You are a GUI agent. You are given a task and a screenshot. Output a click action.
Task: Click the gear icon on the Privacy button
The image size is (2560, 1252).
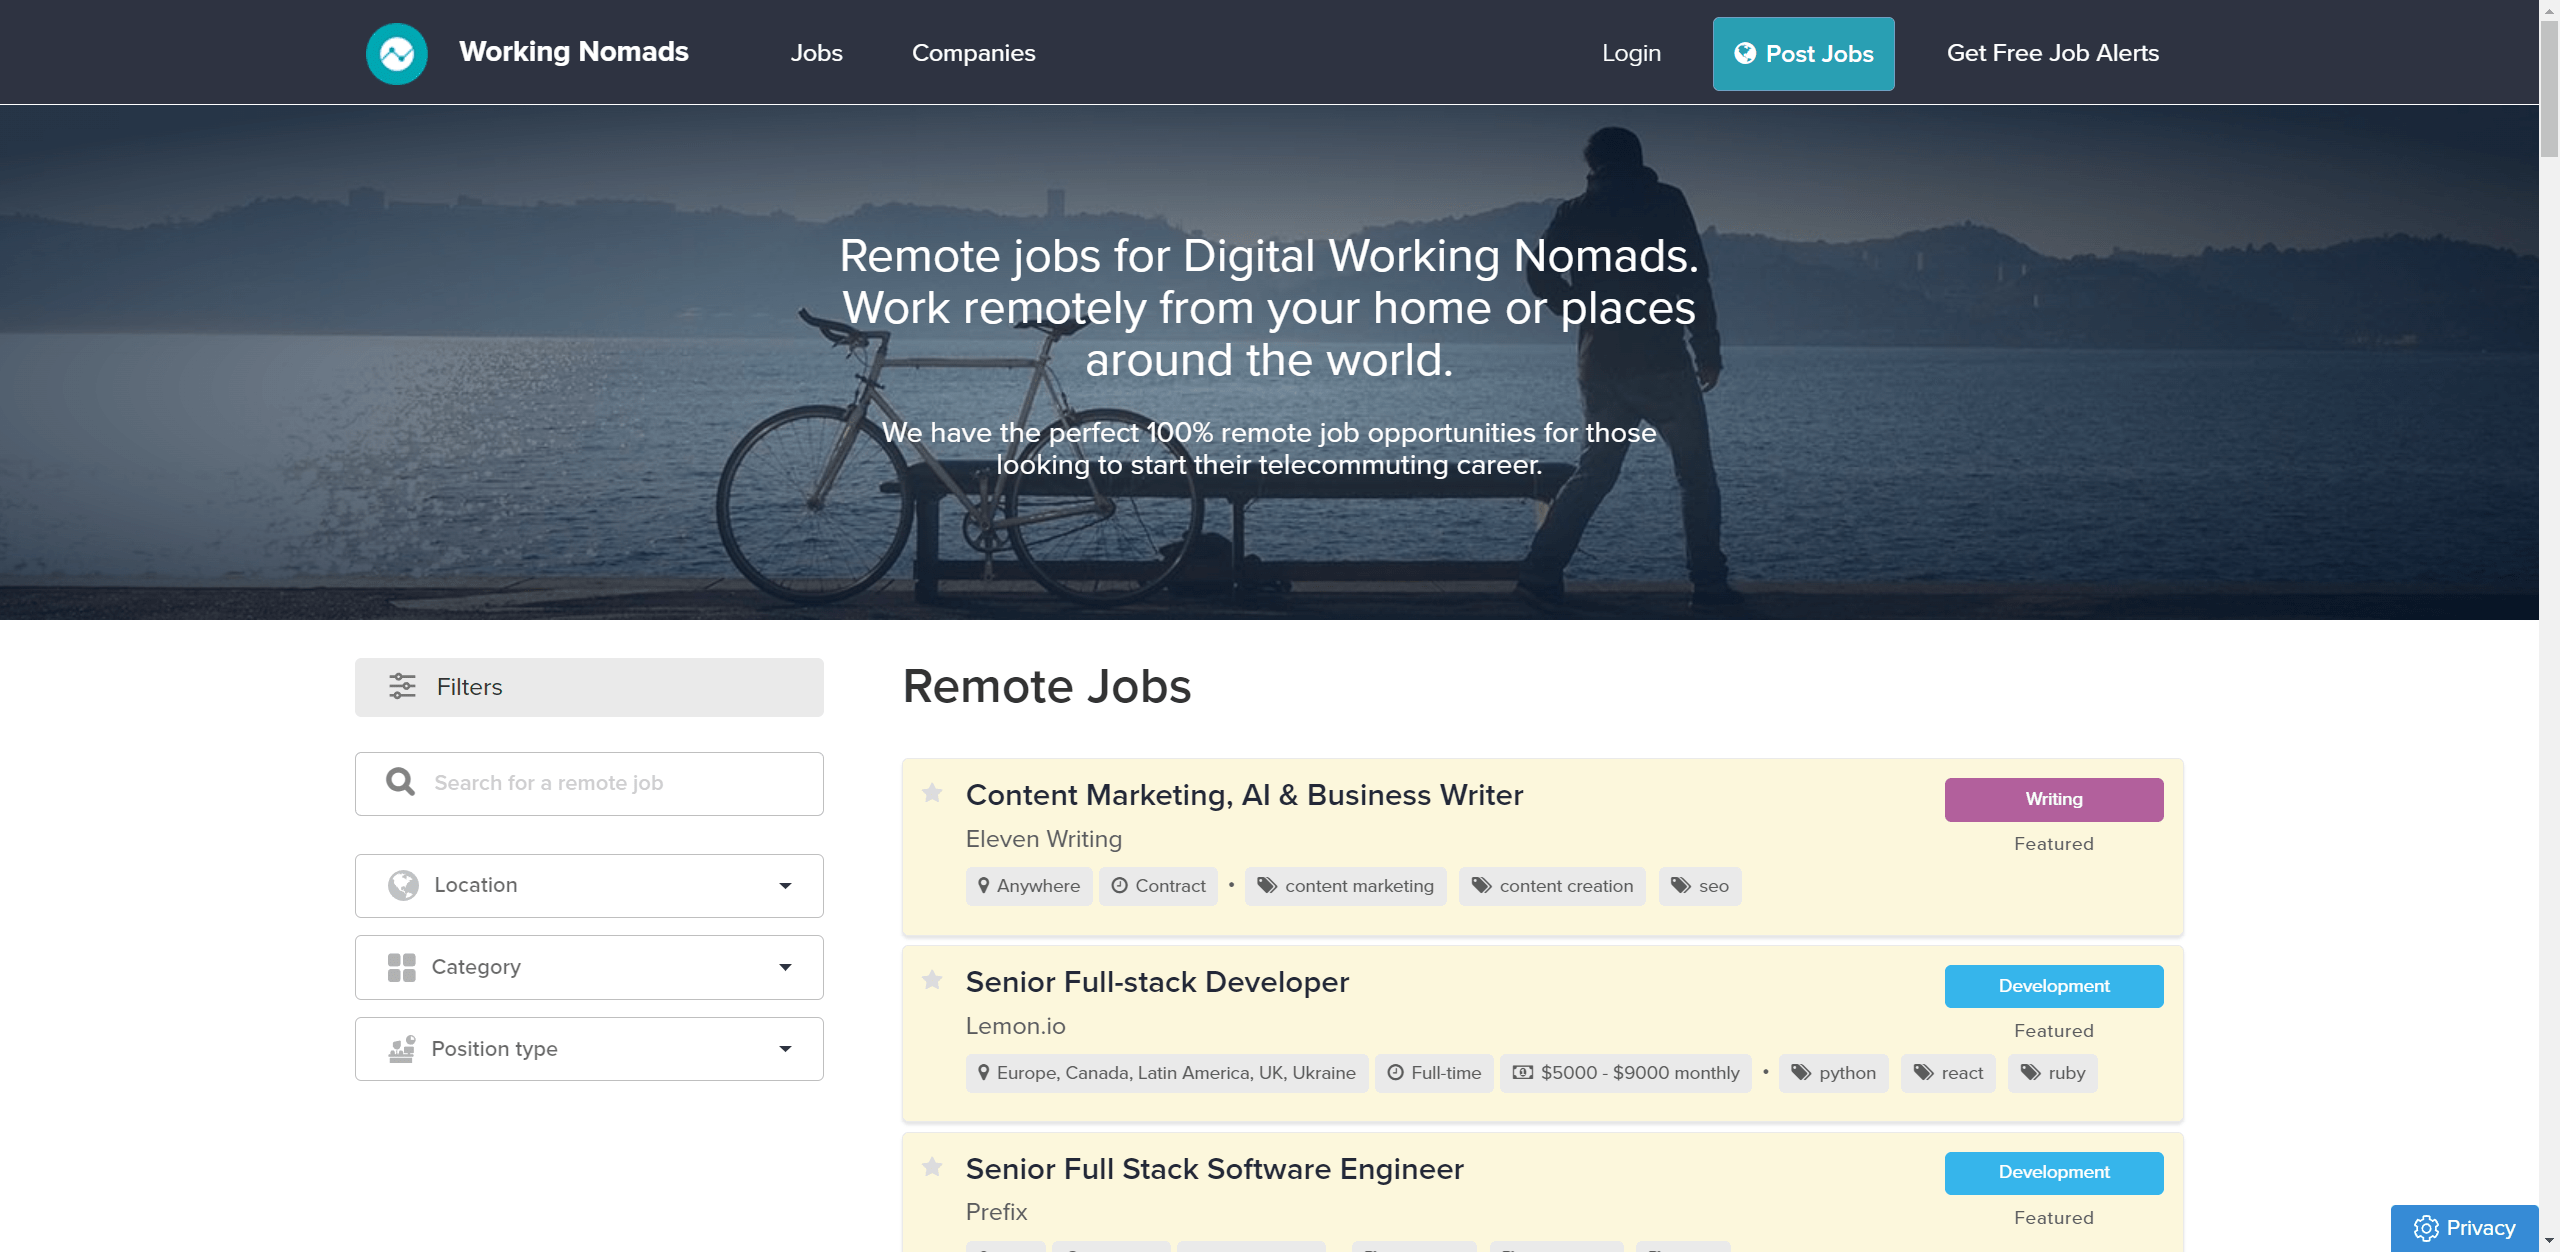2425,1228
